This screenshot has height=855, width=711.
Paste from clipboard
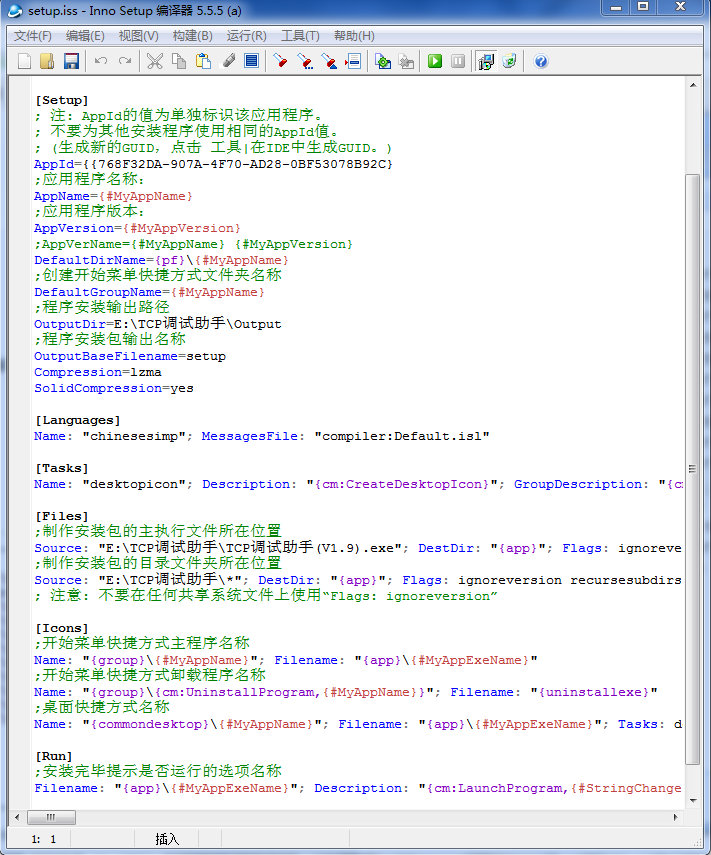click(203, 61)
